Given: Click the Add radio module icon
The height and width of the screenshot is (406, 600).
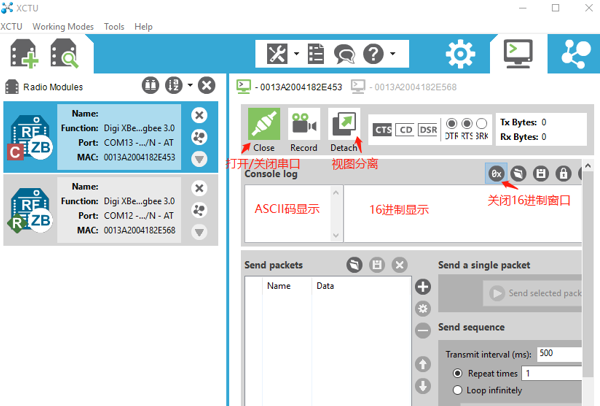Looking at the screenshot, I should (x=24, y=54).
